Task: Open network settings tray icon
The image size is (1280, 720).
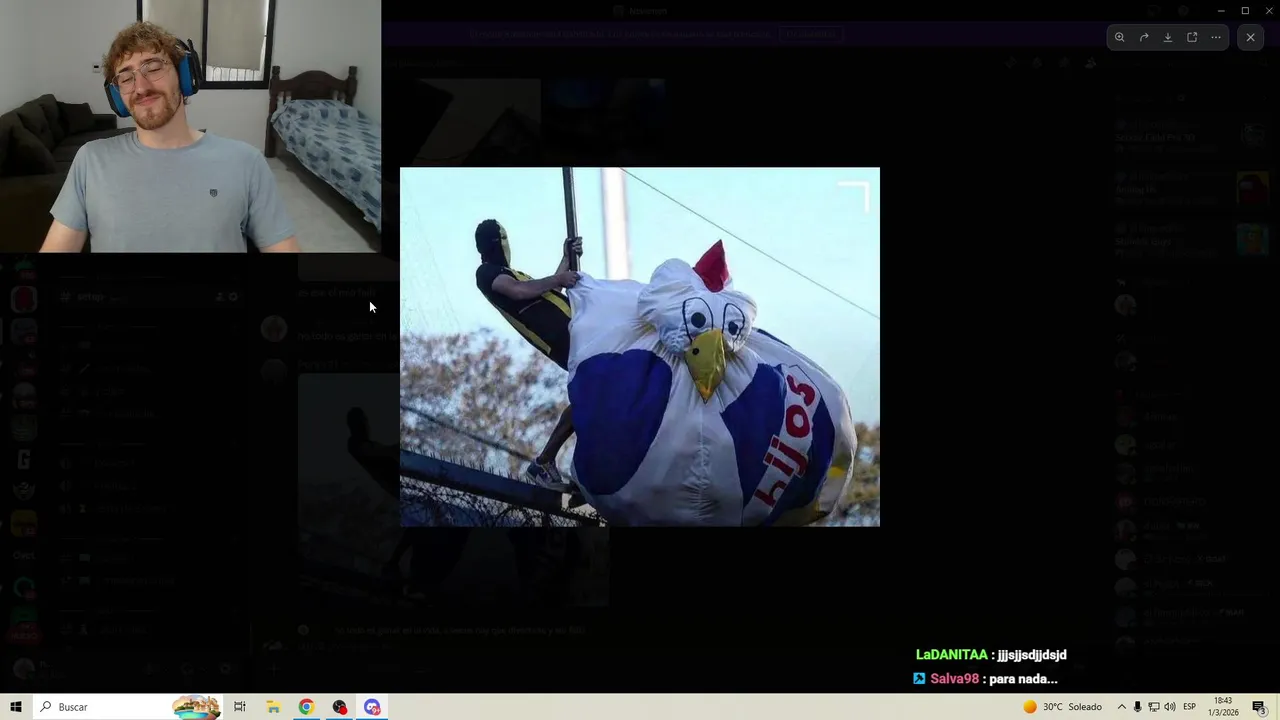Action: [1153, 707]
